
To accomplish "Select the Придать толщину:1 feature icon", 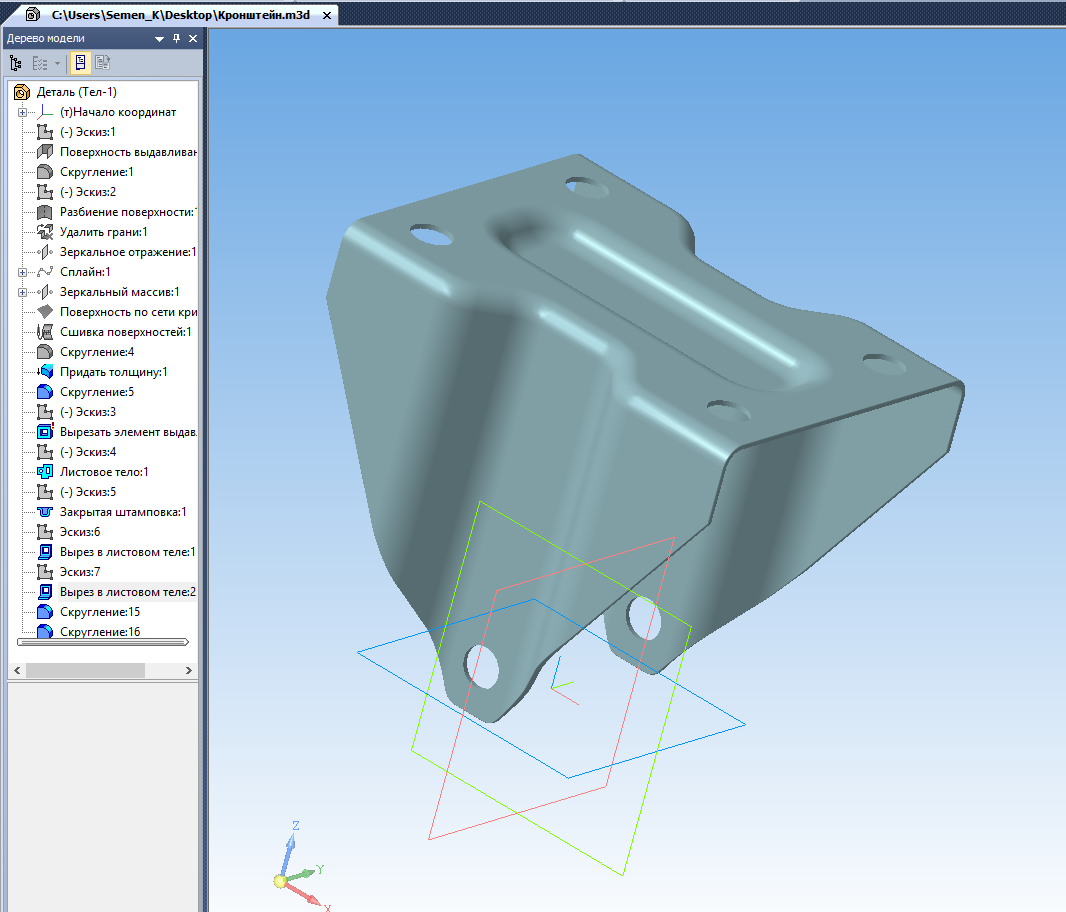I will point(45,372).
